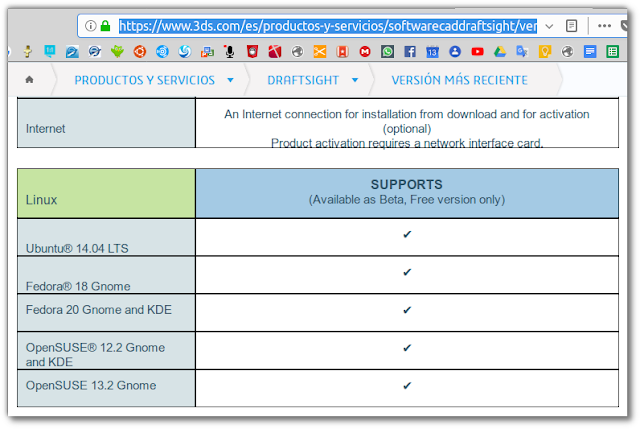
Task: Open the networked computers bookmark
Action: coord(207,52)
